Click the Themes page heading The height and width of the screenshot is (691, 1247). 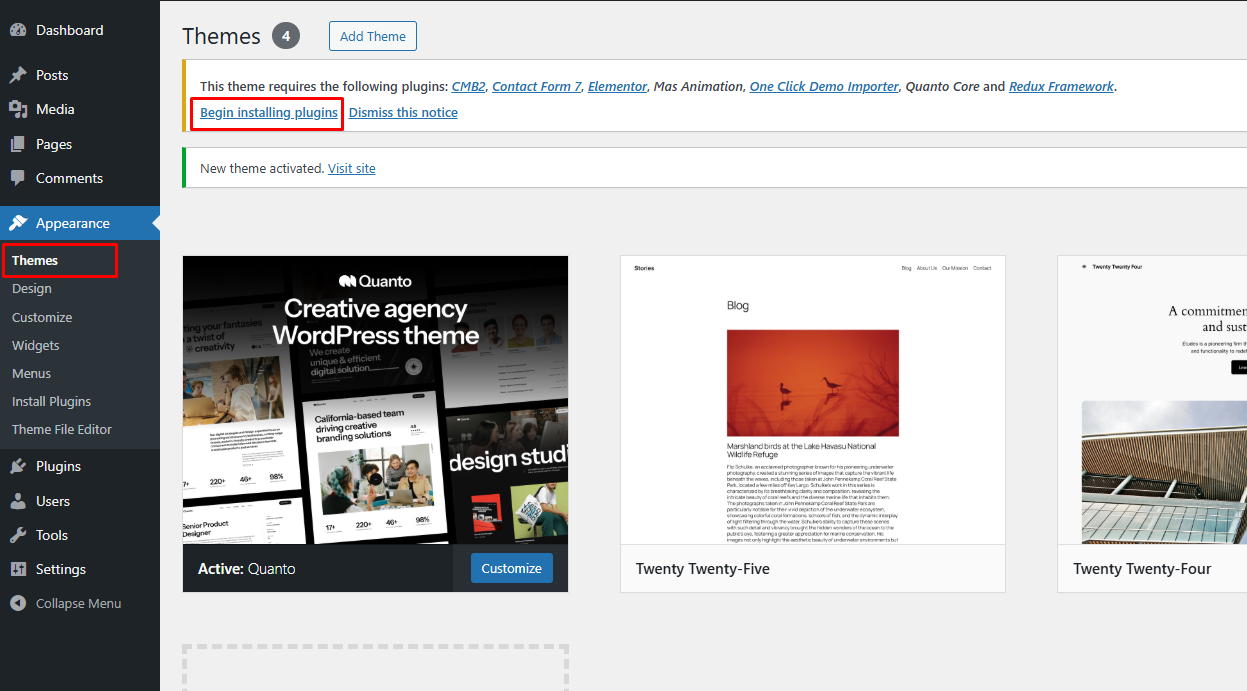[x=222, y=36]
